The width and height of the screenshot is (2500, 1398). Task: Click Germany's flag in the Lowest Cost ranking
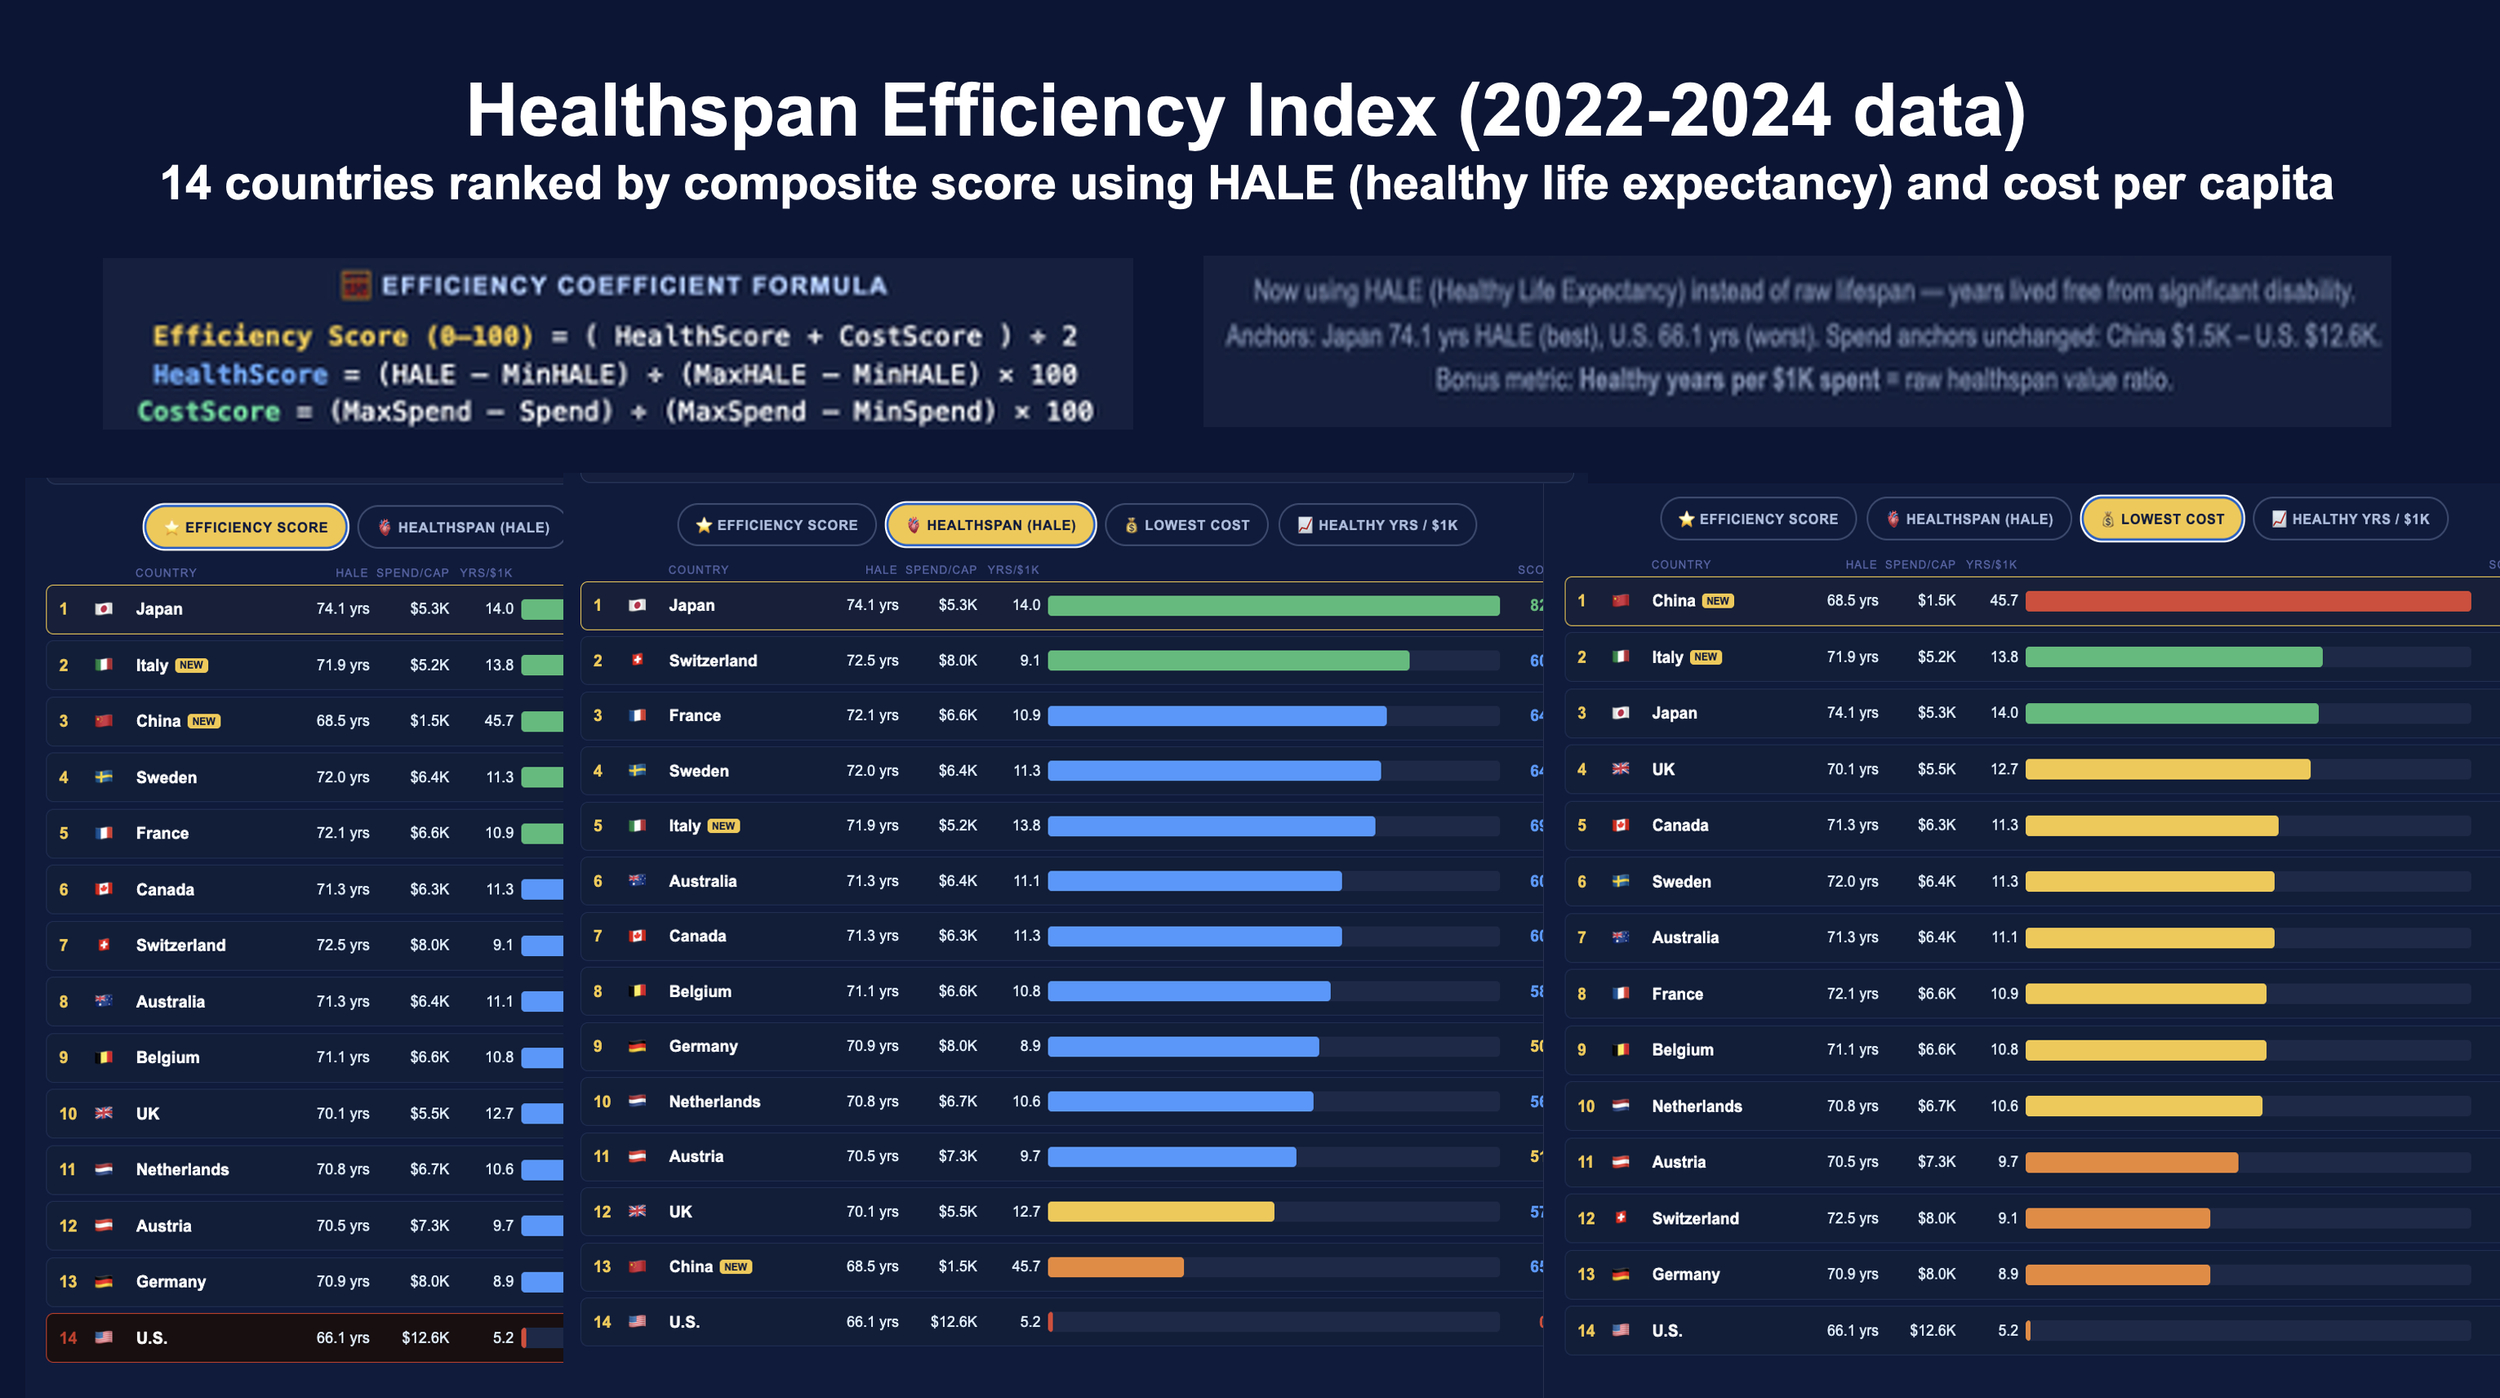click(1621, 1274)
